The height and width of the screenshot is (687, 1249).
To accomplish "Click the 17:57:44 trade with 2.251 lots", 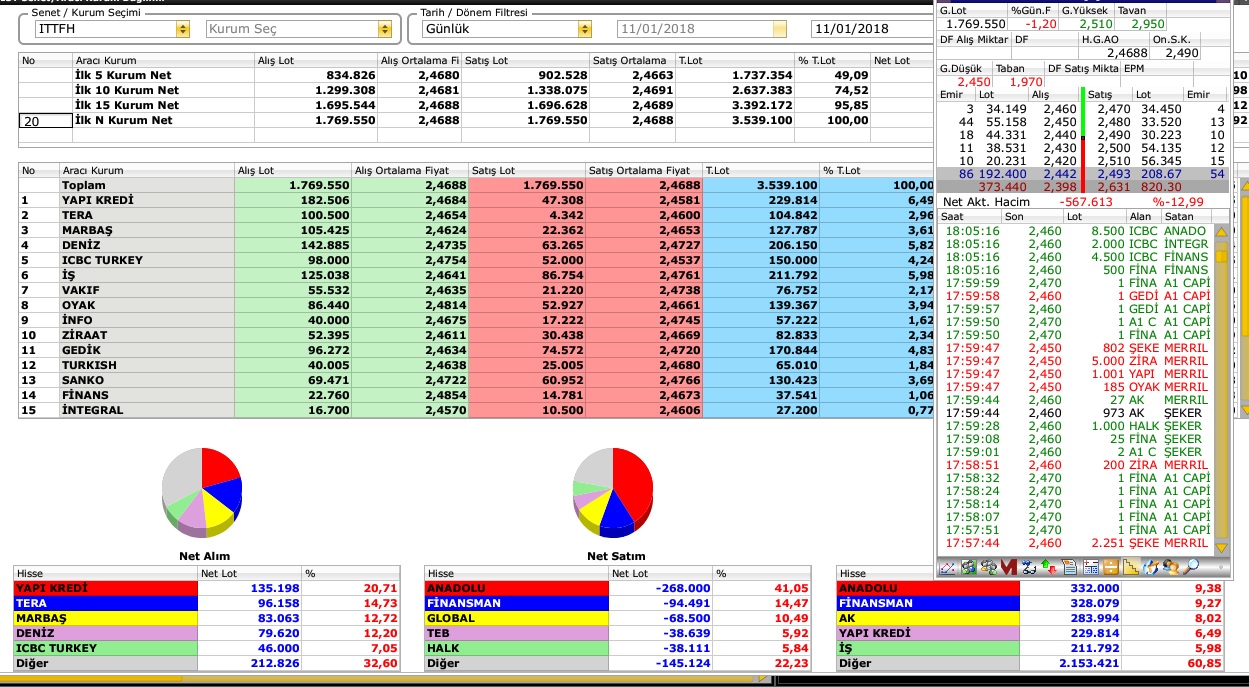I will tap(1075, 543).
